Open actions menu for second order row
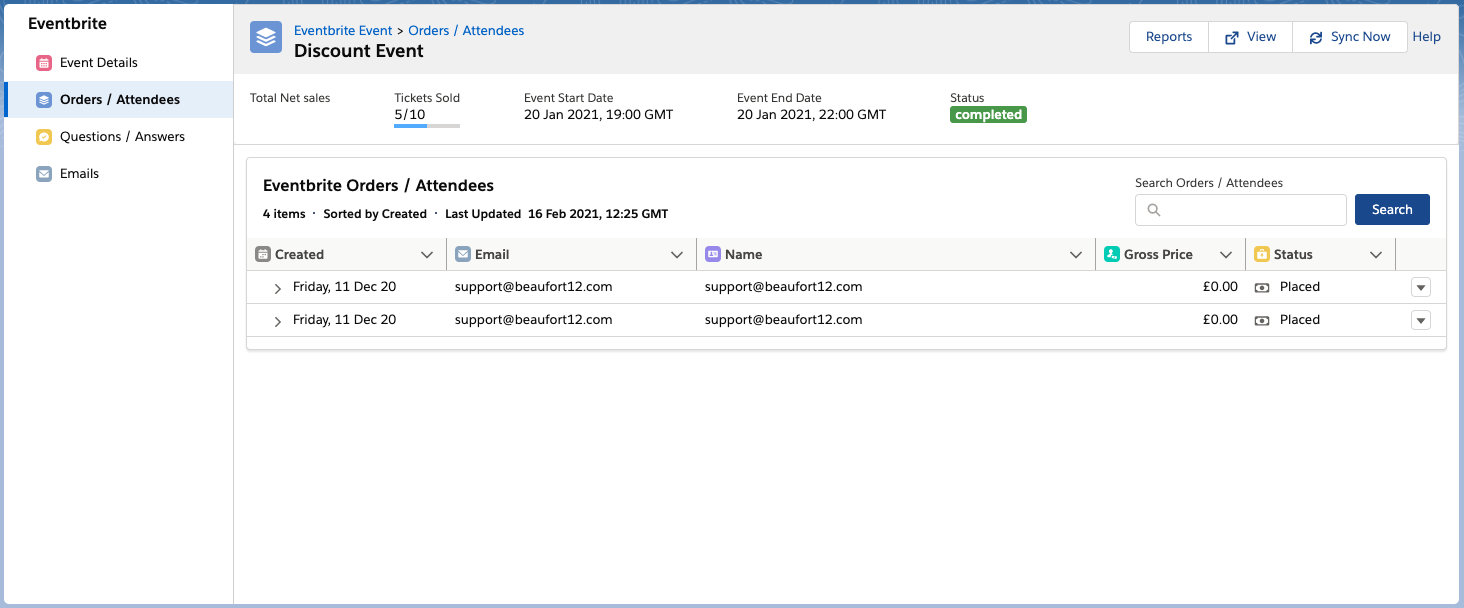Viewport: 1464px width, 608px height. coord(1421,321)
